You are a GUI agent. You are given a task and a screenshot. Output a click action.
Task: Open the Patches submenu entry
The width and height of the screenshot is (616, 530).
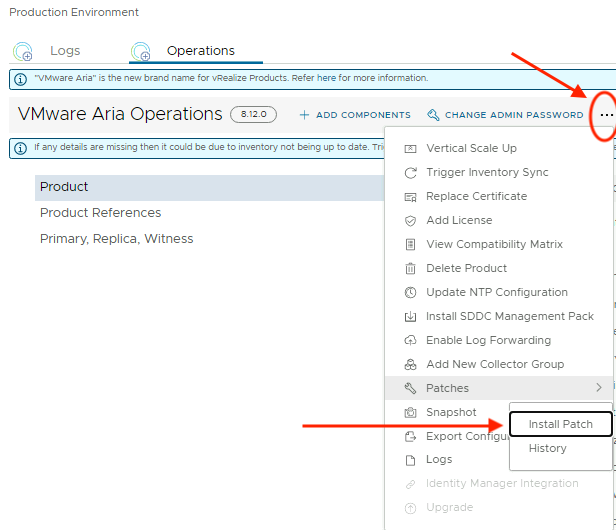(x=499, y=388)
